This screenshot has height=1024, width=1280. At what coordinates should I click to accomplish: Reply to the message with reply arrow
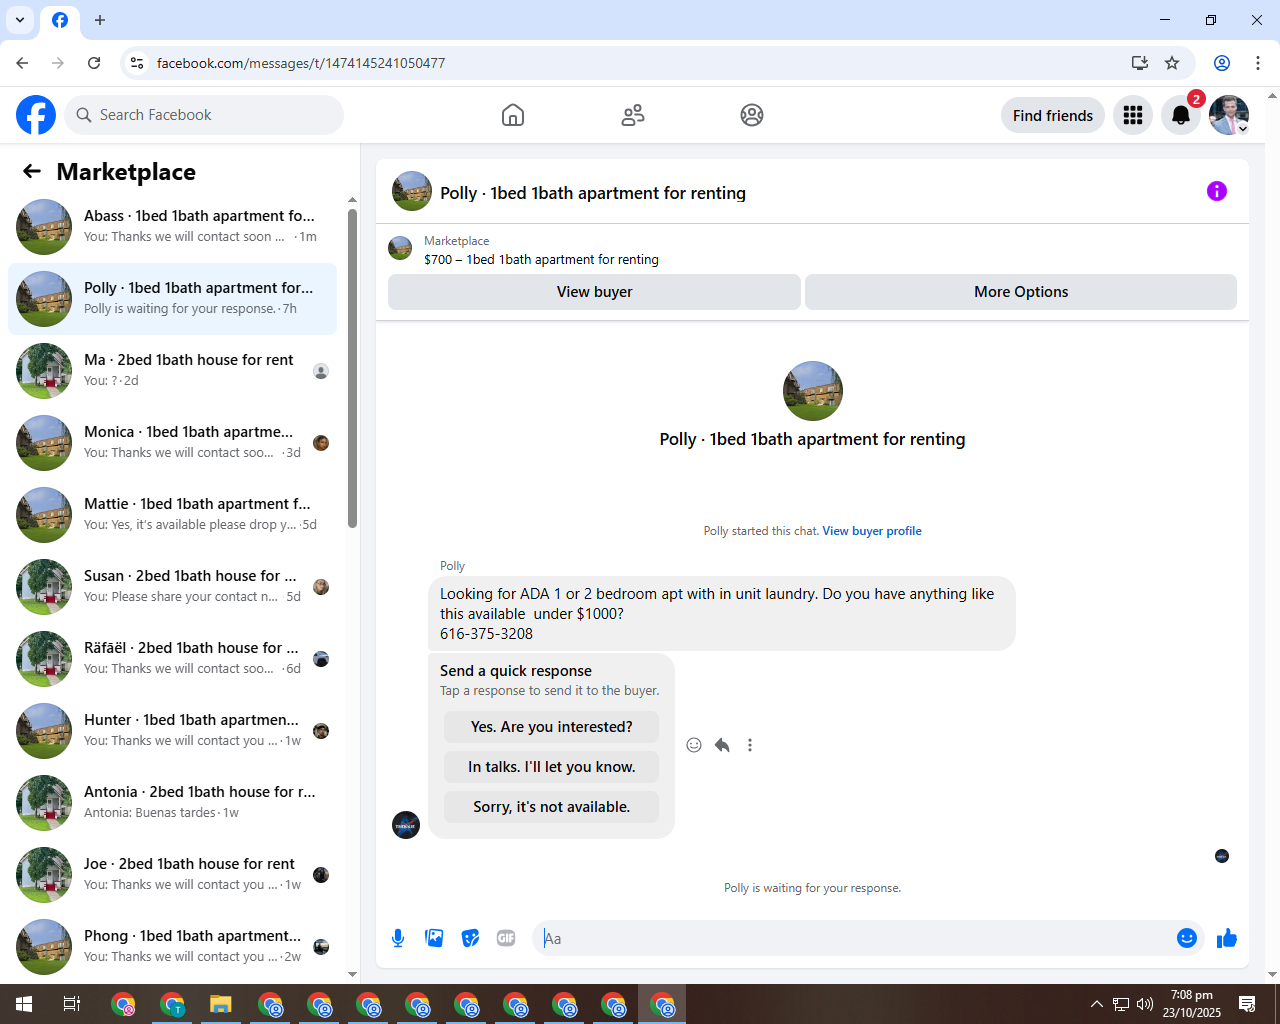coord(722,745)
